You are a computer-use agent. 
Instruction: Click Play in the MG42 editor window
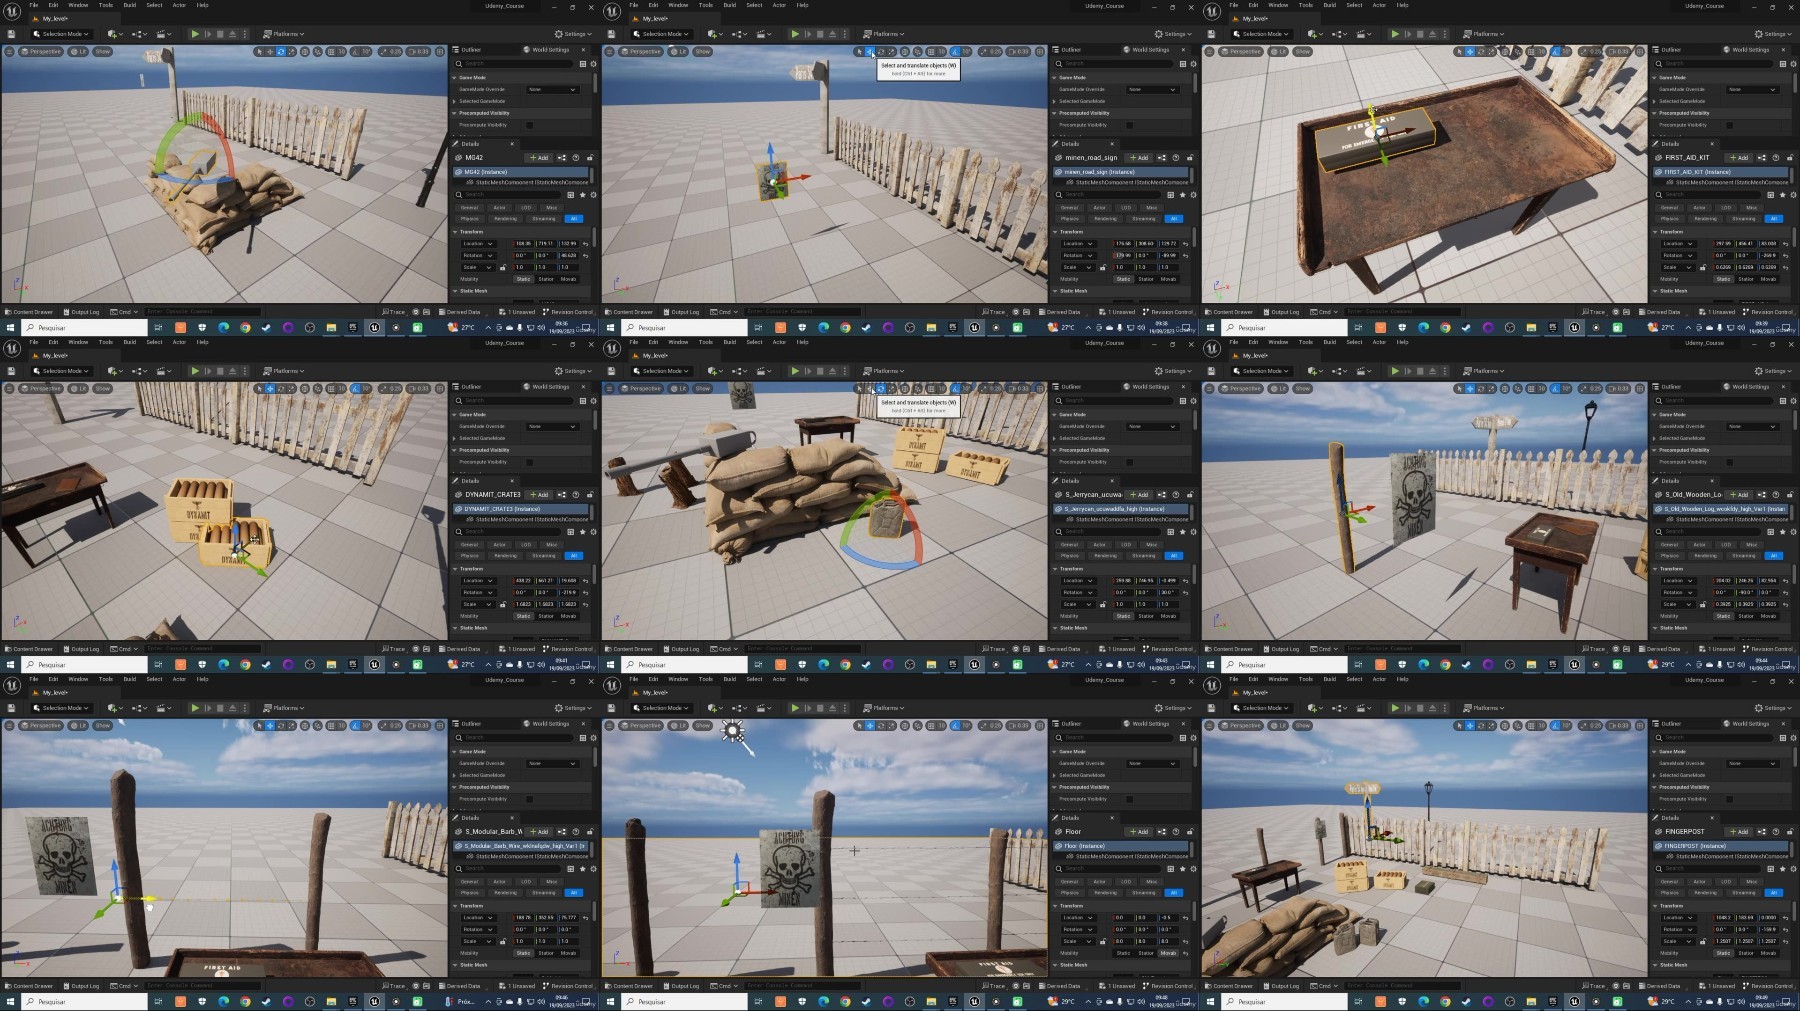(x=195, y=34)
